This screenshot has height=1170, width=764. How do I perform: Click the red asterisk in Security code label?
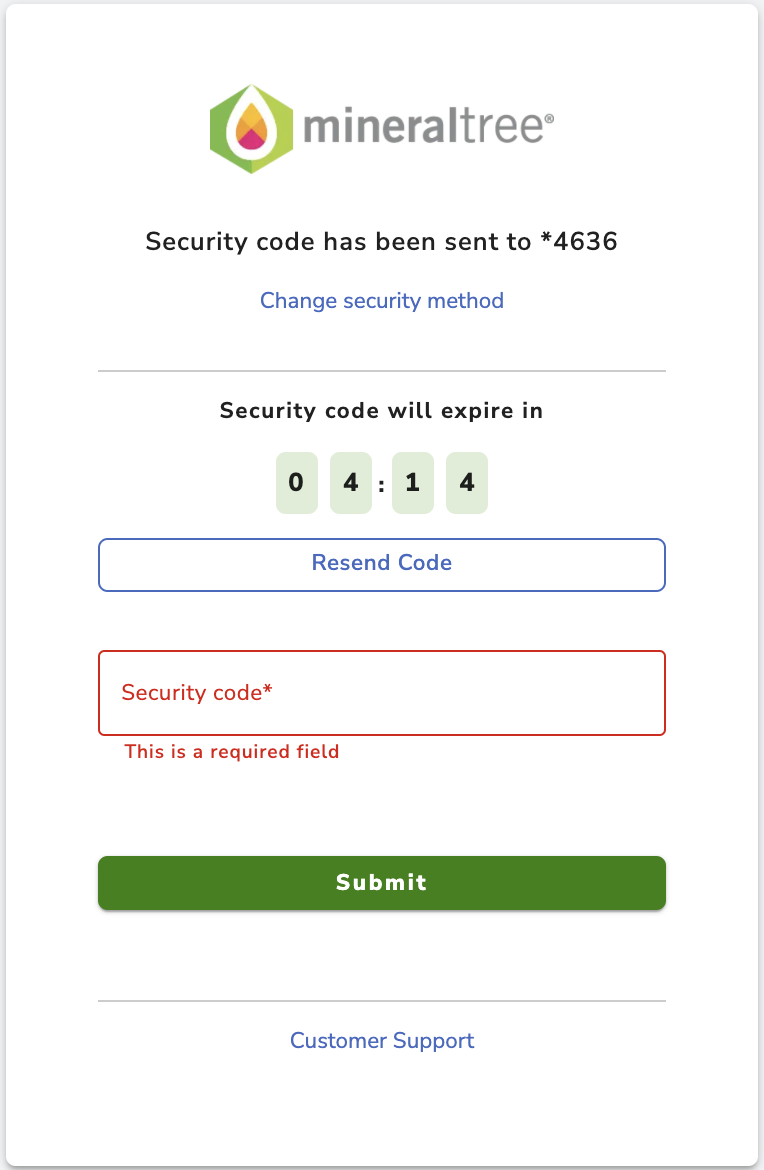point(268,689)
